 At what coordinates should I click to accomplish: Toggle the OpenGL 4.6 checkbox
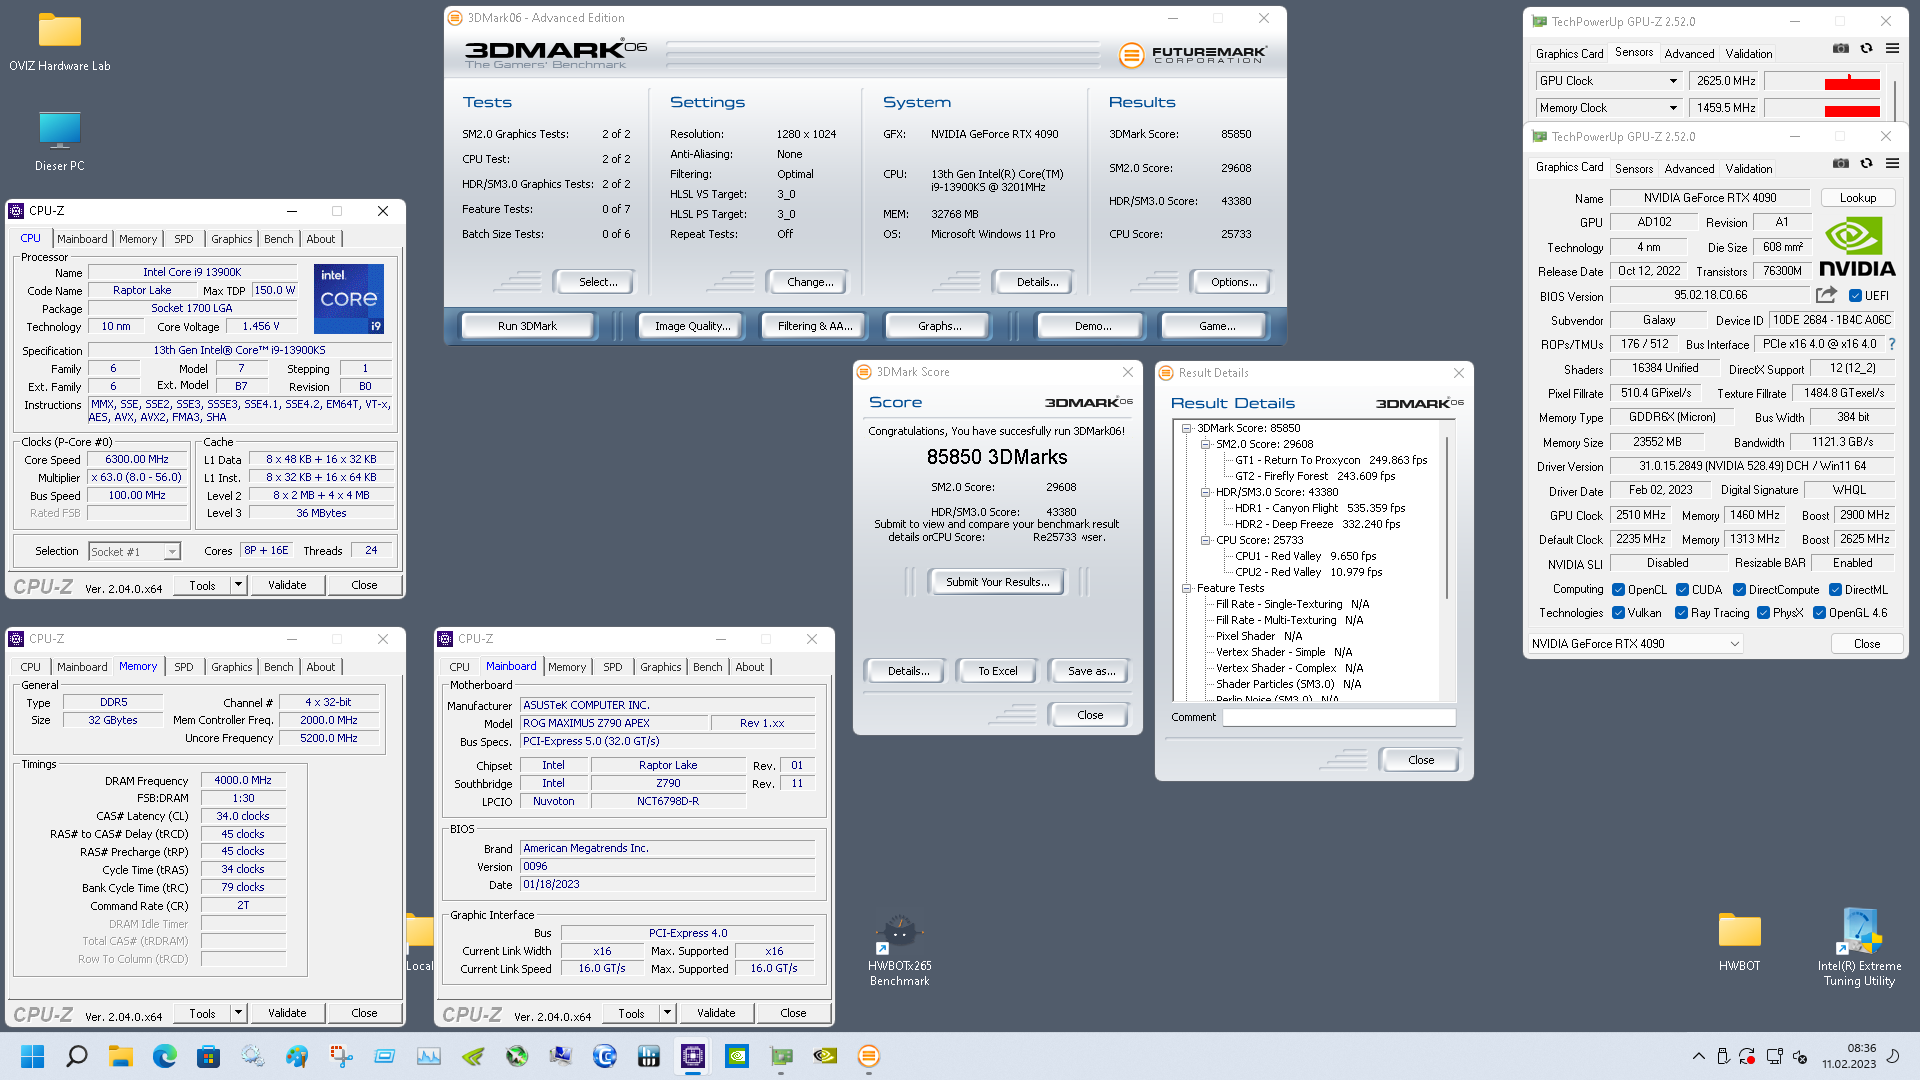[x=1819, y=613]
